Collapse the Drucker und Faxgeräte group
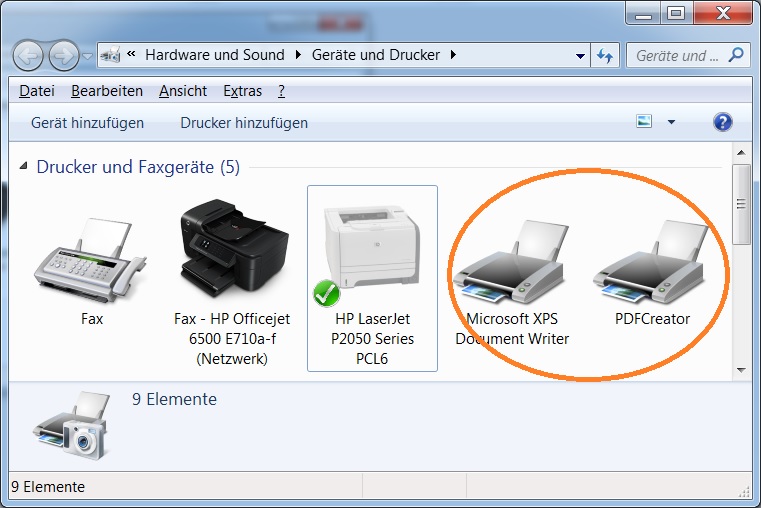Image resolution: width=761 pixels, height=508 pixels. point(23,166)
